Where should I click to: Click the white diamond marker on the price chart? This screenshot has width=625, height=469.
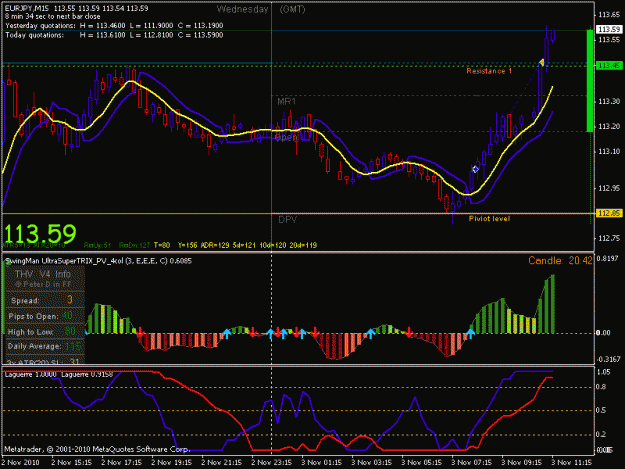click(x=475, y=169)
